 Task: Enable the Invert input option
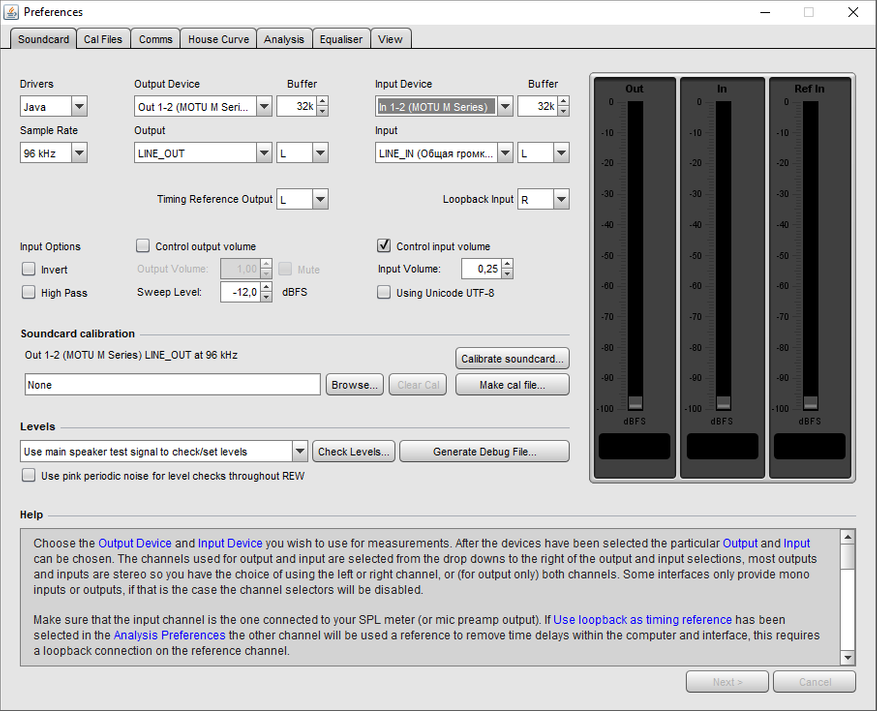[x=29, y=269]
